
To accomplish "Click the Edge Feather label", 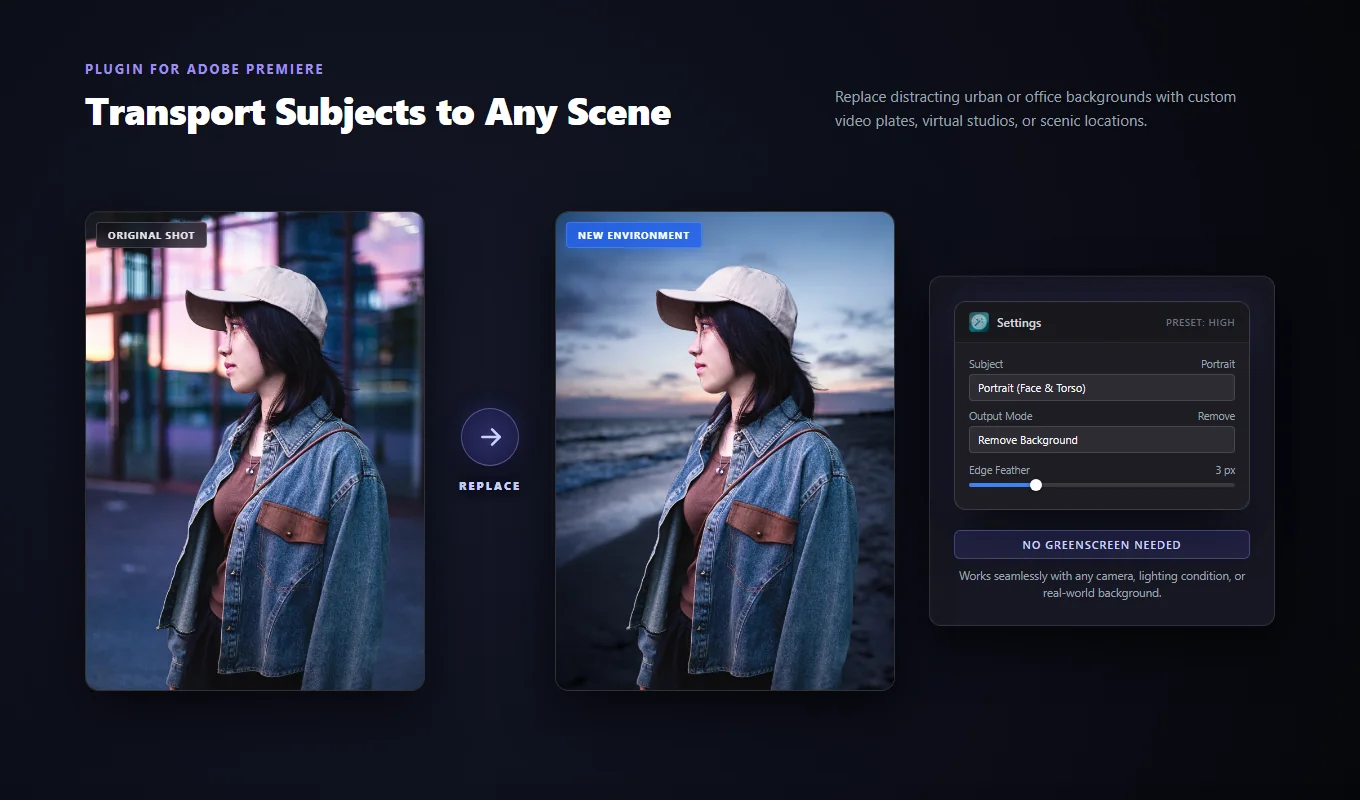I will [x=999, y=470].
